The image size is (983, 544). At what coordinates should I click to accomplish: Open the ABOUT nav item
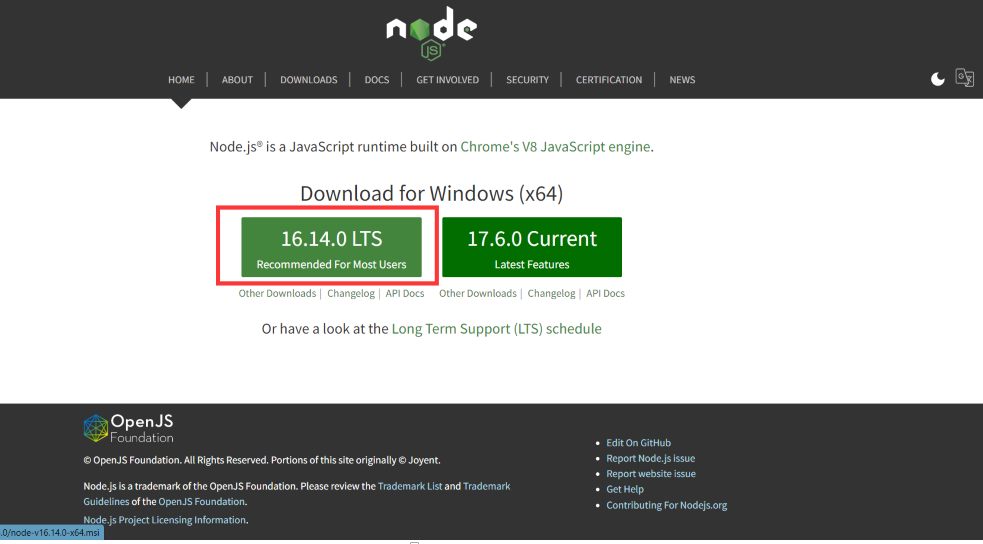pos(237,80)
